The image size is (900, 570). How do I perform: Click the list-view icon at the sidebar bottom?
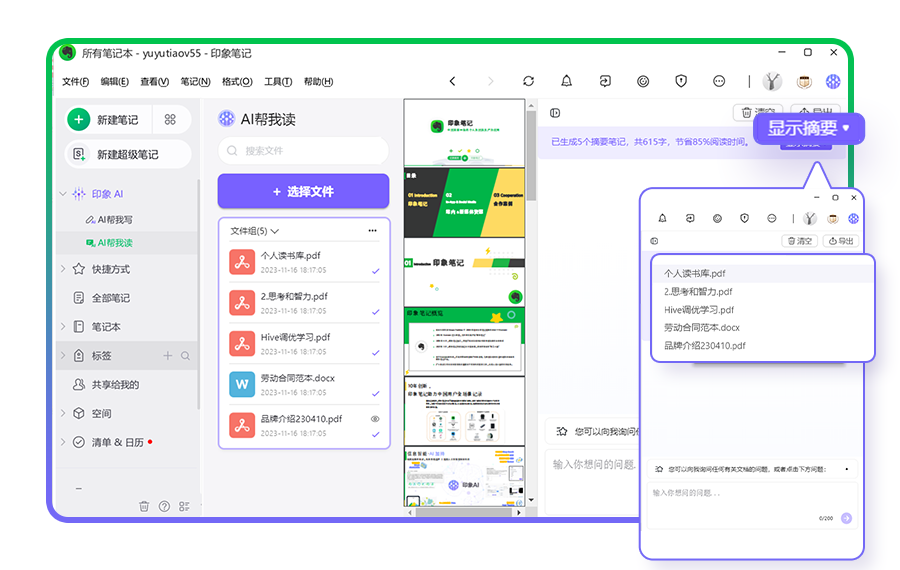pos(184,506)
